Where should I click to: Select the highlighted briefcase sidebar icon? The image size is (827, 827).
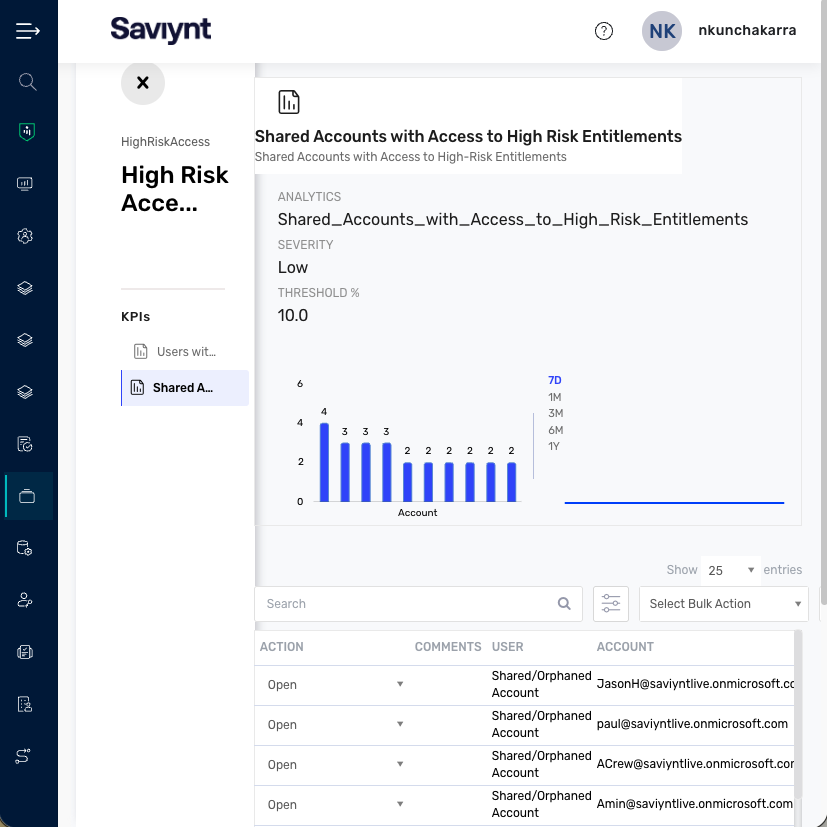point(27,496)
